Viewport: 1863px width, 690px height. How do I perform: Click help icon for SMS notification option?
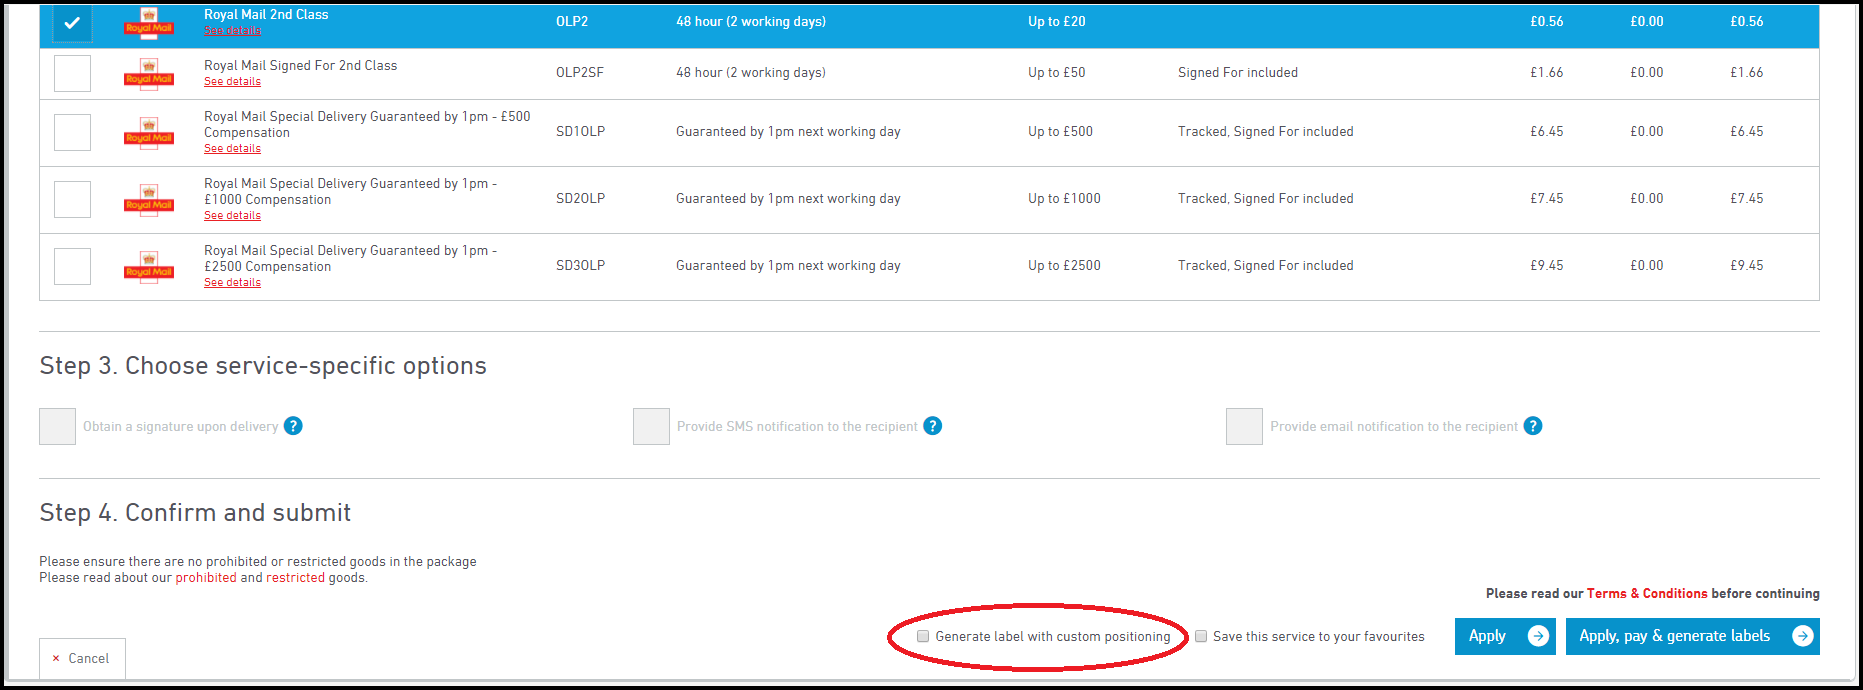(932, 426)
